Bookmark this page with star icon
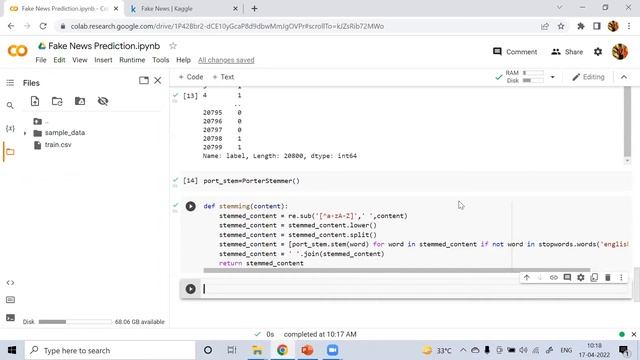 point(561,26)
